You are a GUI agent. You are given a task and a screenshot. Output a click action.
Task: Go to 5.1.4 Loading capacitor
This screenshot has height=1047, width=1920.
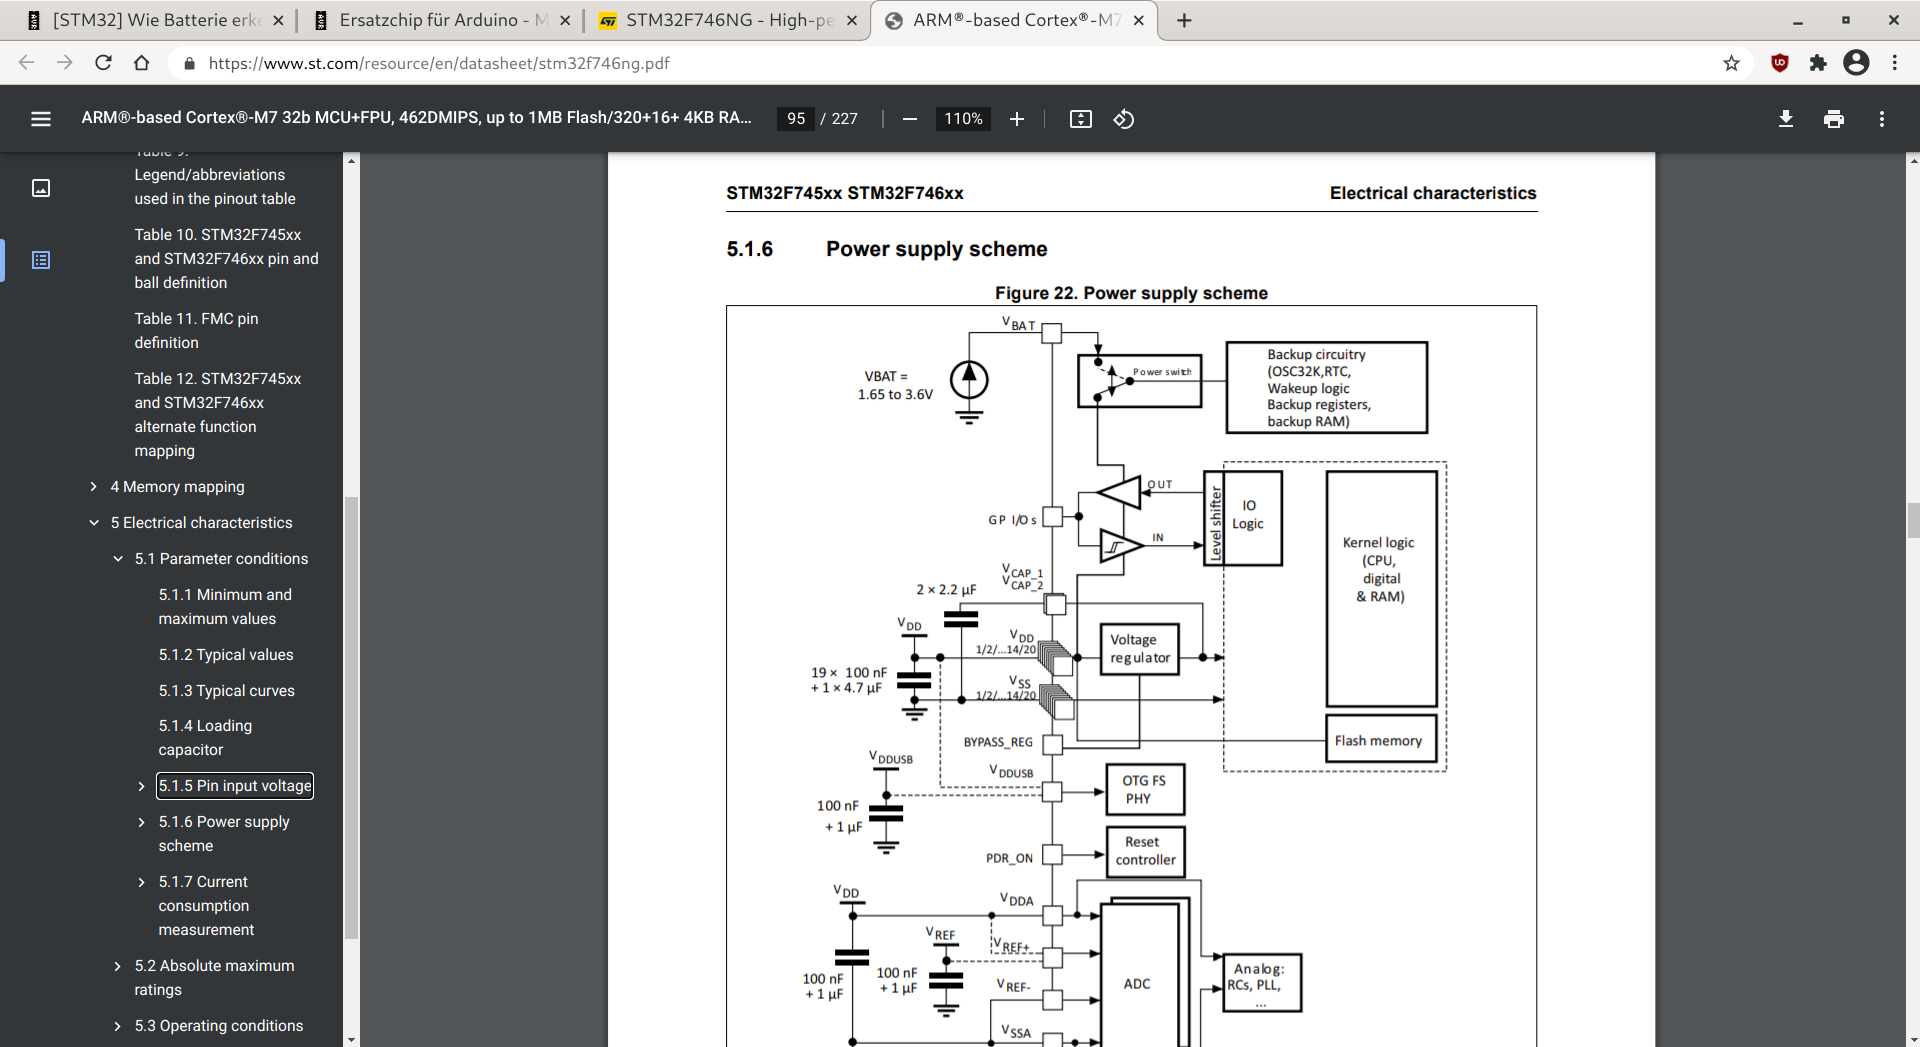(205, 738)
